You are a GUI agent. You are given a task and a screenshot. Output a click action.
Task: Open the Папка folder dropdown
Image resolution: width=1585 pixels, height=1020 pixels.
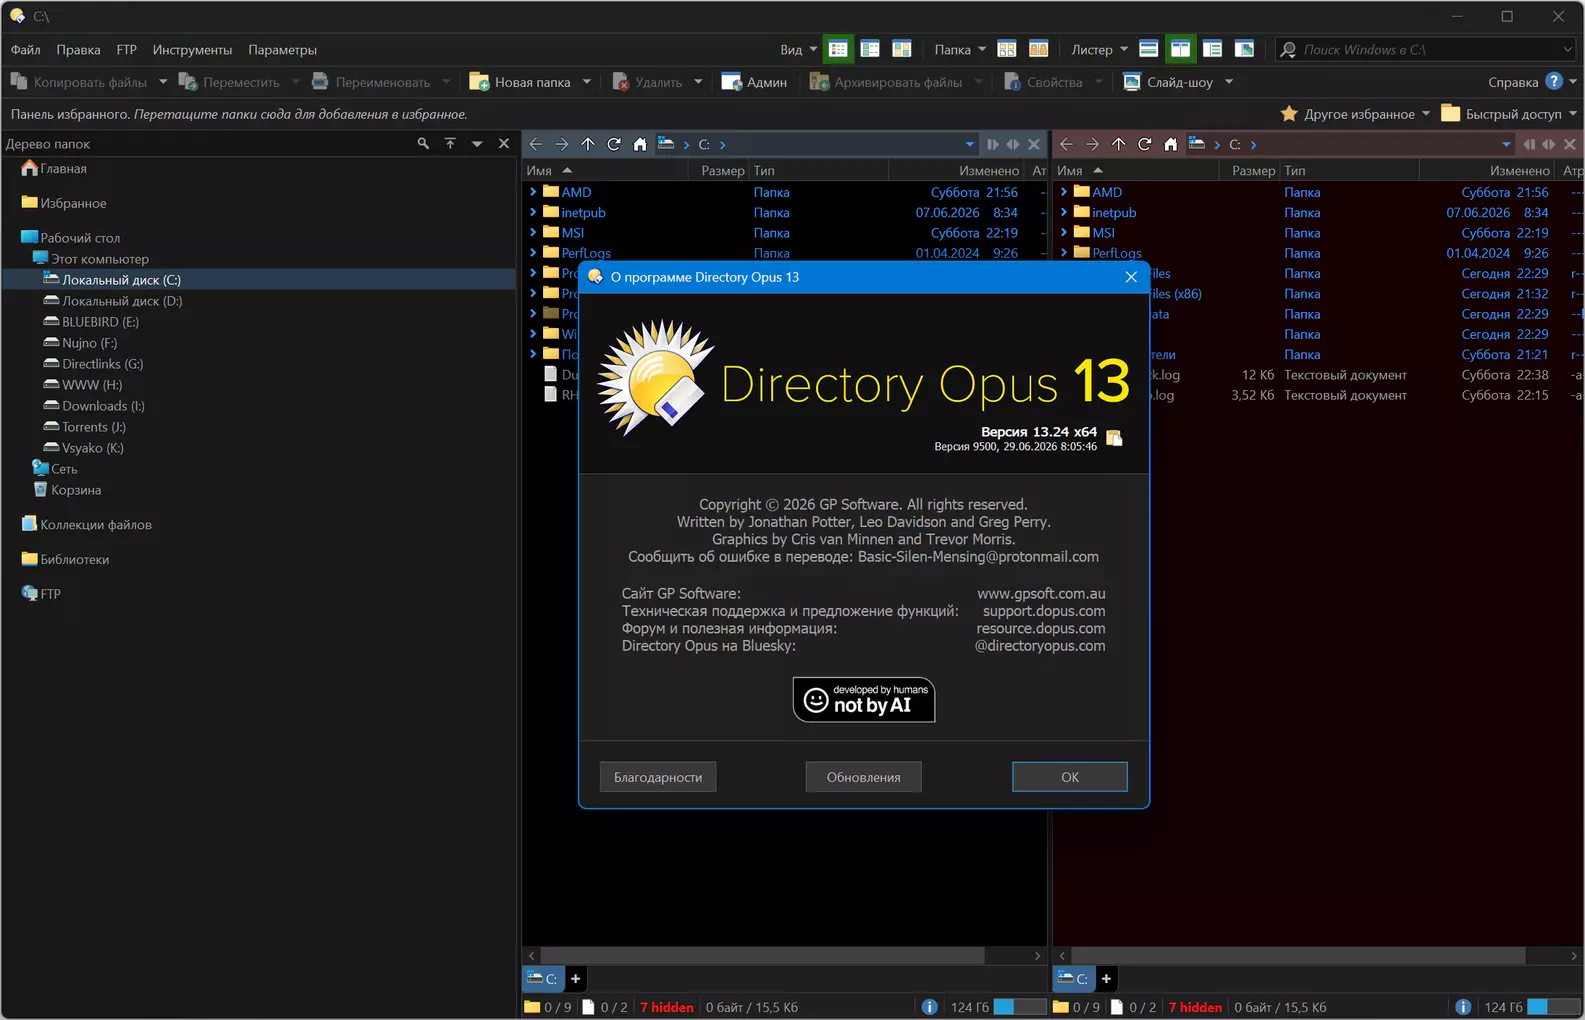960,49
